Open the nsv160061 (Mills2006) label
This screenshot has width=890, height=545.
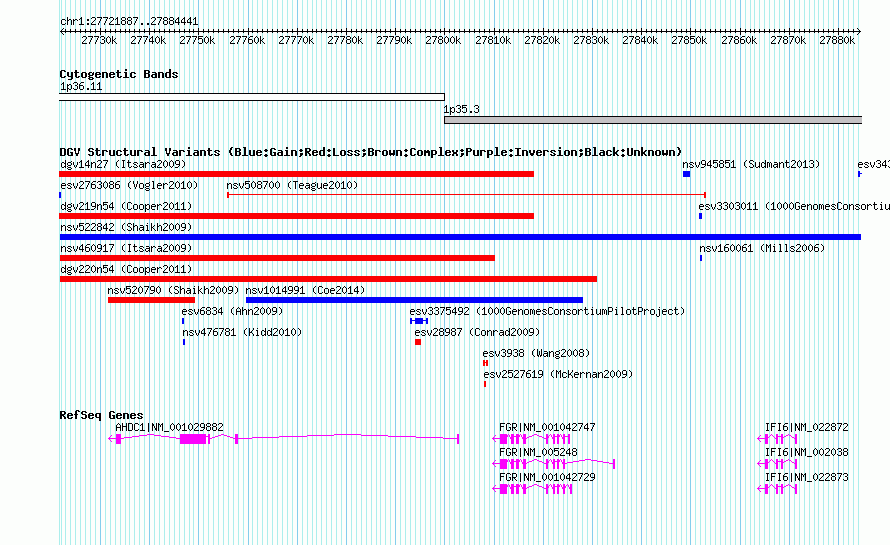[762, 248]
